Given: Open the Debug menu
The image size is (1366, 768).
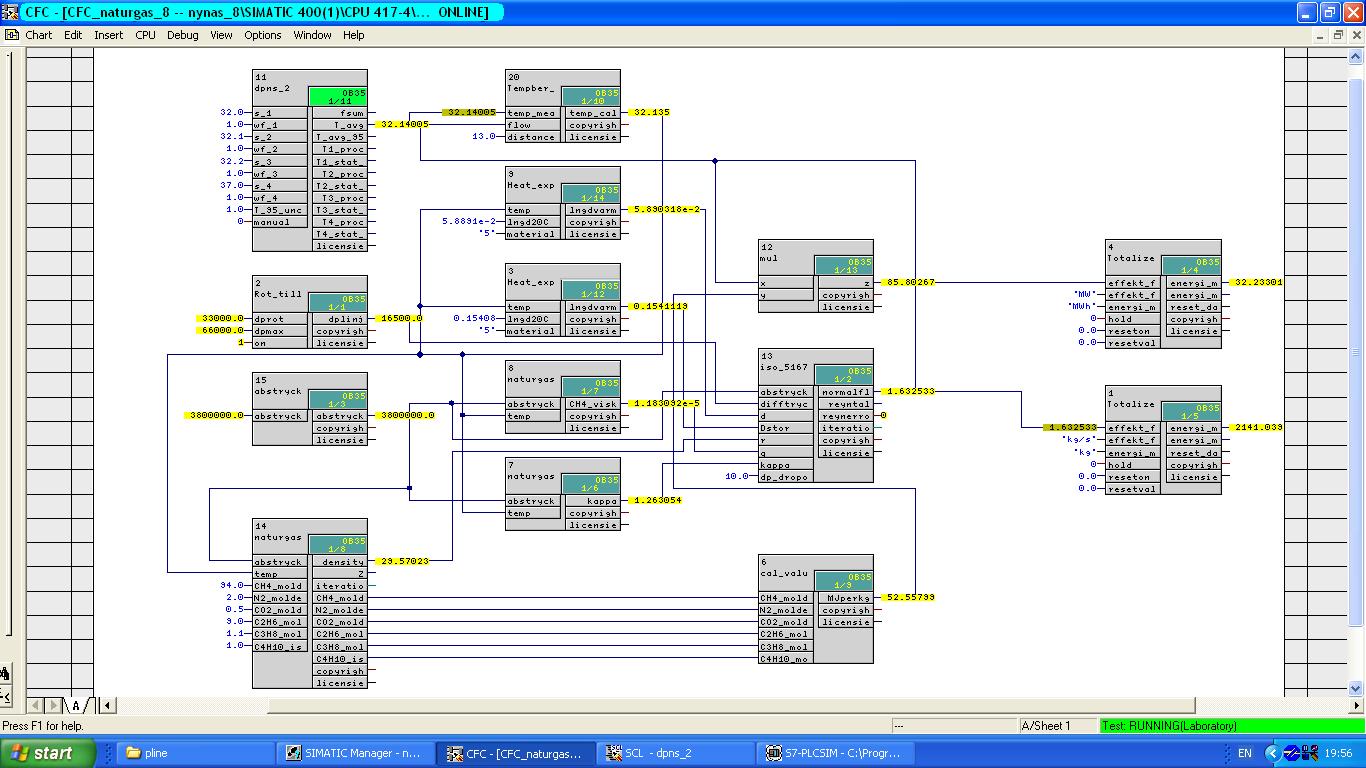Looking at the screenshot, I should coord(182,35).
